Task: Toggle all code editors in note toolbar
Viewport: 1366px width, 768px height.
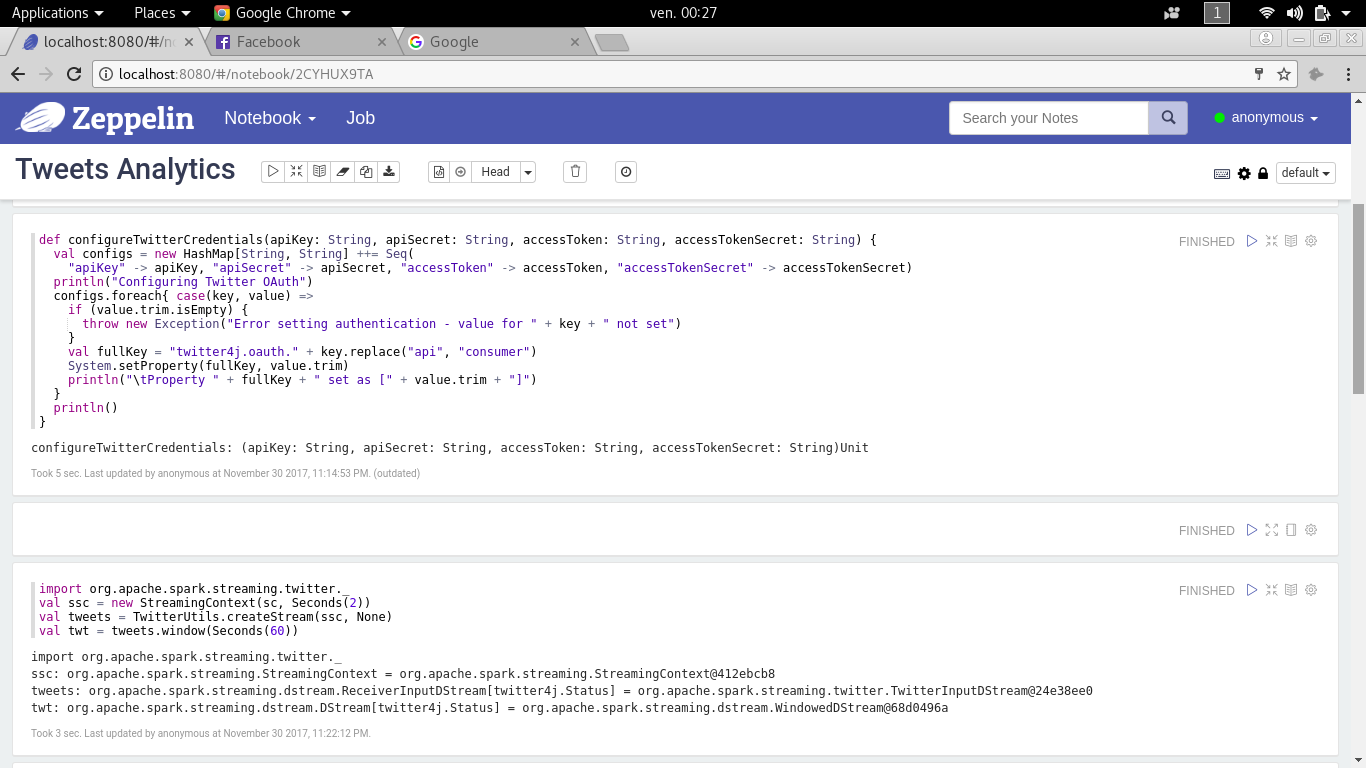Action: pos(296,172)
